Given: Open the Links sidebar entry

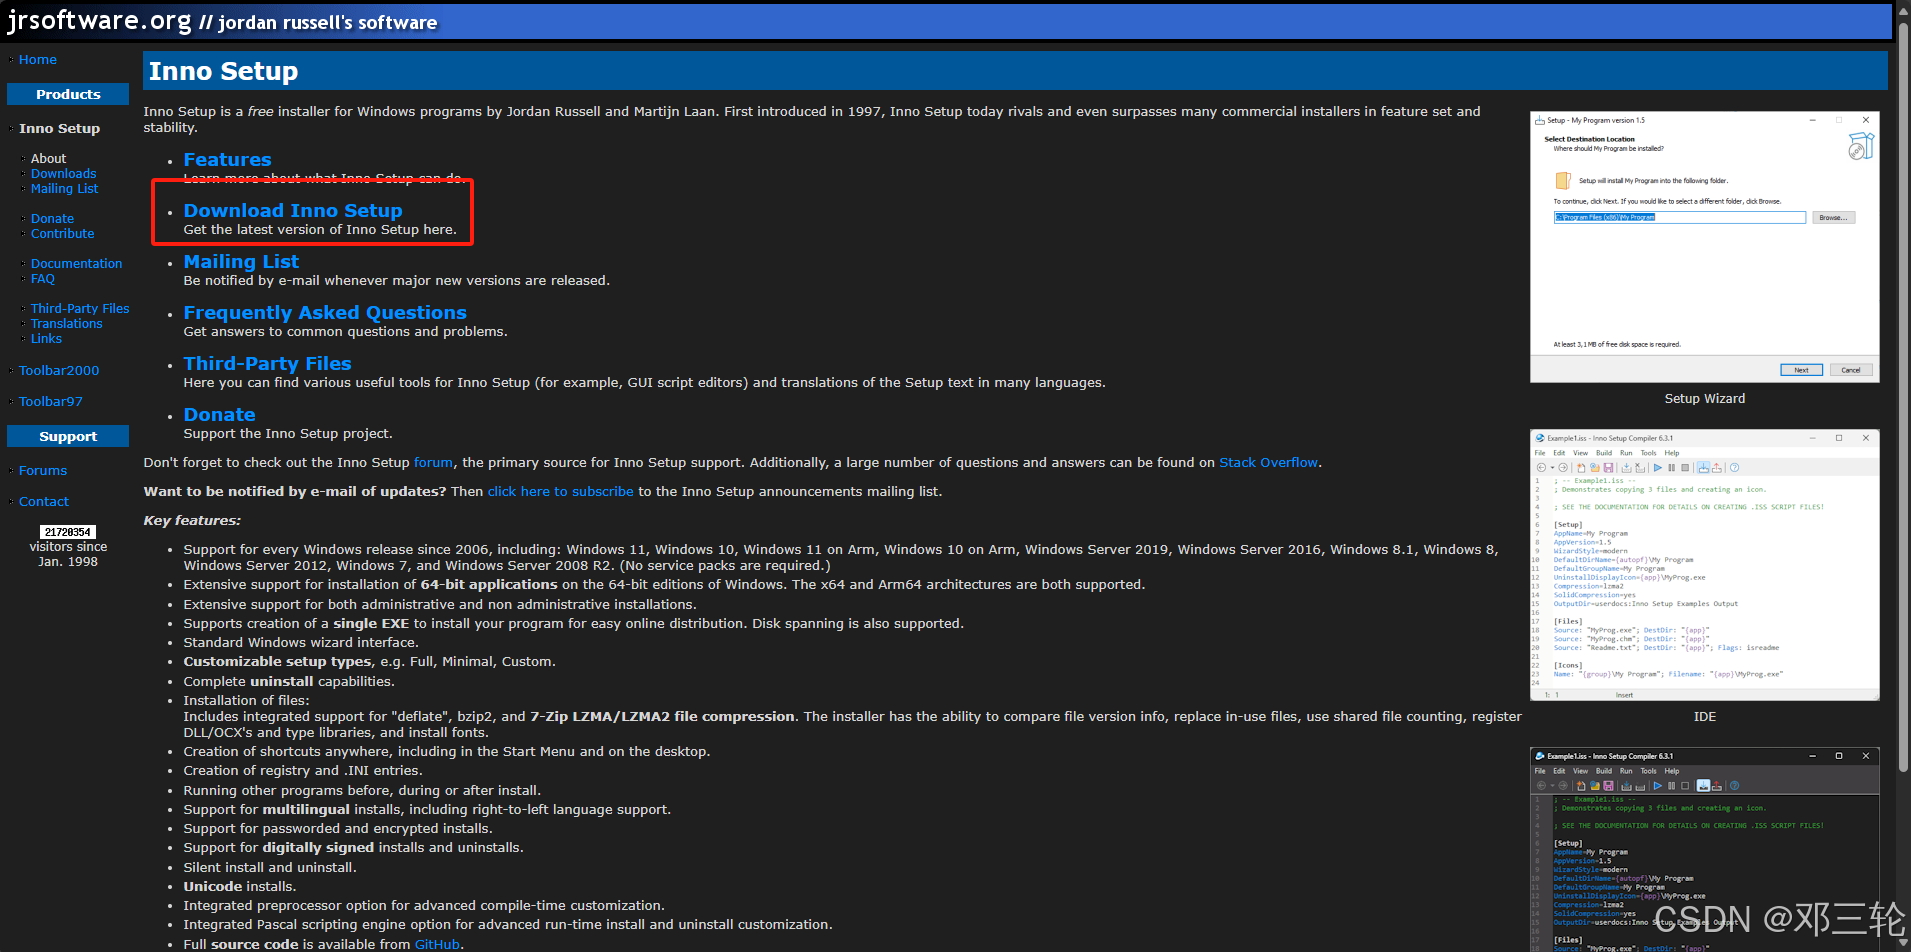Looking at the screenshot, I should click(46, 339).
